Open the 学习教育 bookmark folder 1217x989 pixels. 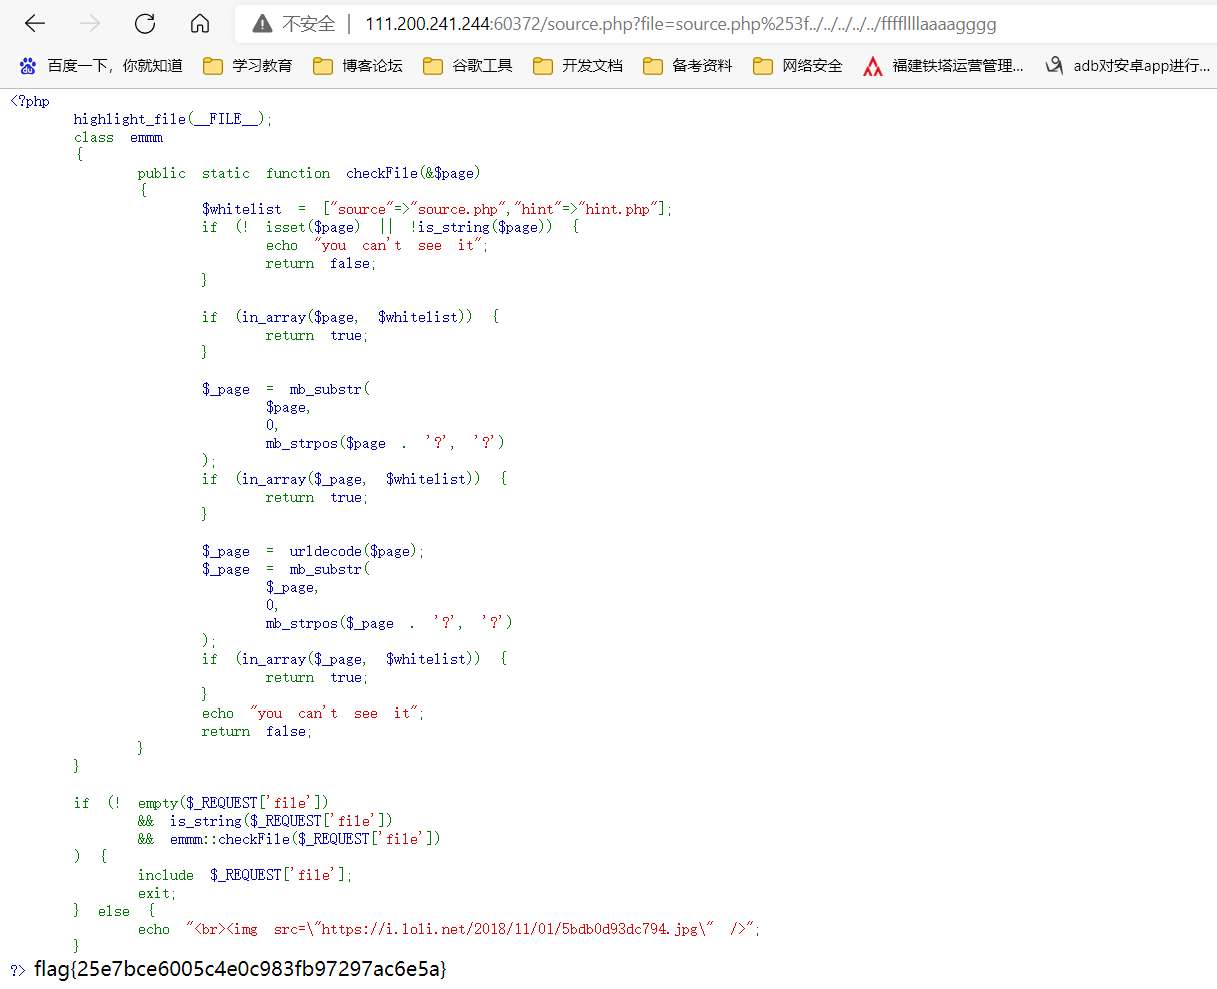(x=248, y=66)
